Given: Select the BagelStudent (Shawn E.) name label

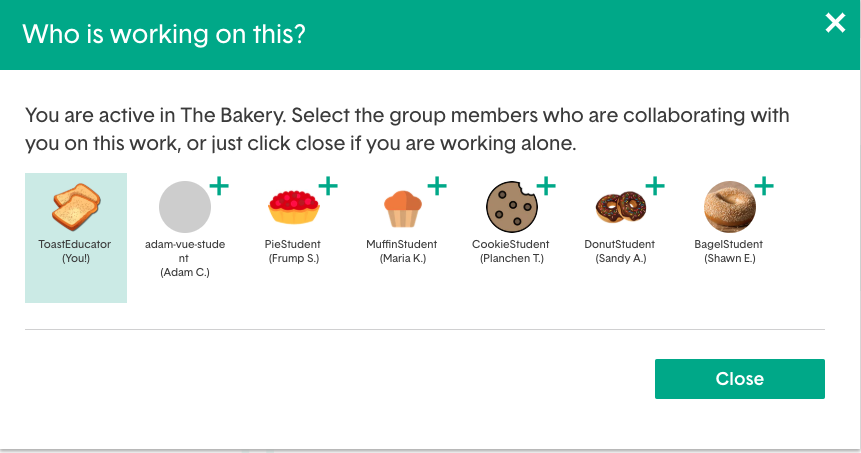Looking at the screenshot, I should pos(729,251).
